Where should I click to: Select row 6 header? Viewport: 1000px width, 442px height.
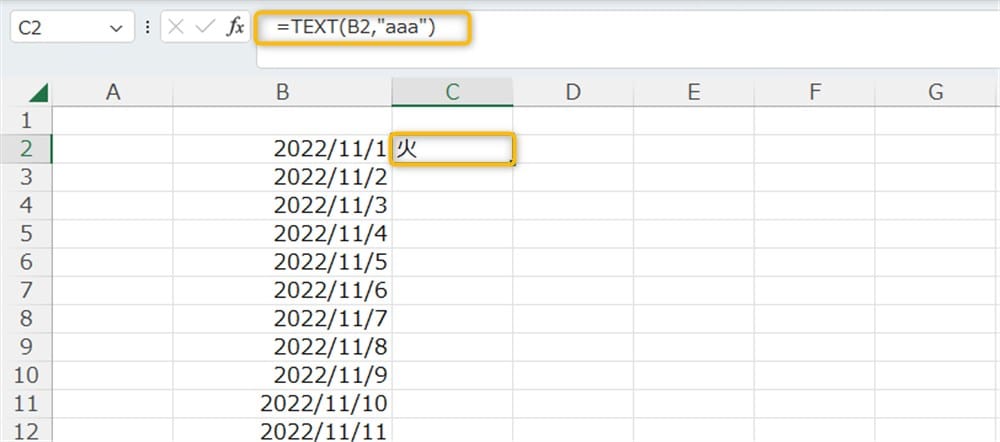26,262
